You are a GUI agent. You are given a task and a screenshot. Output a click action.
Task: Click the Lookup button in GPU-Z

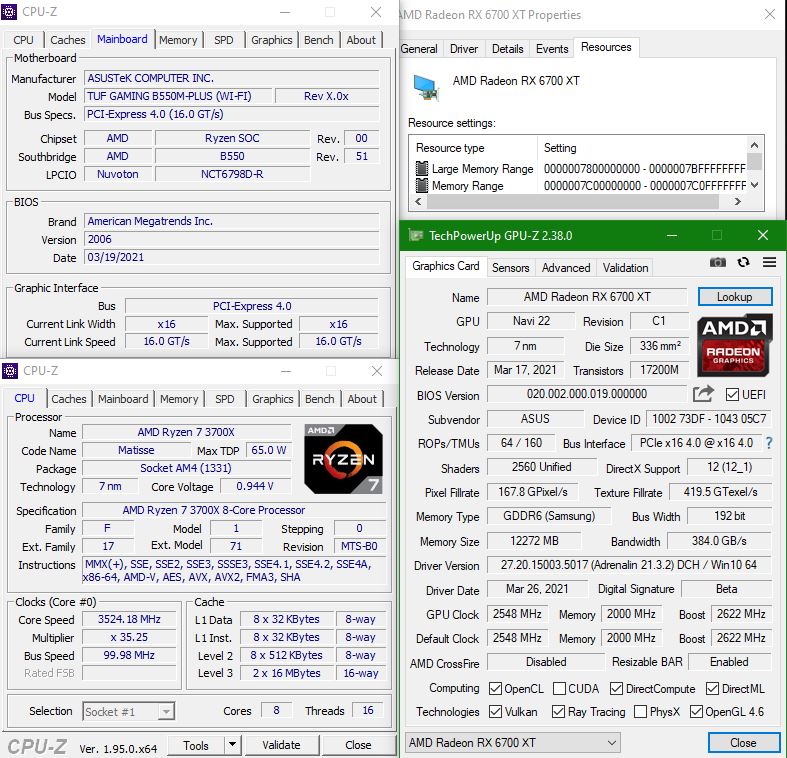tap(735, 297)
